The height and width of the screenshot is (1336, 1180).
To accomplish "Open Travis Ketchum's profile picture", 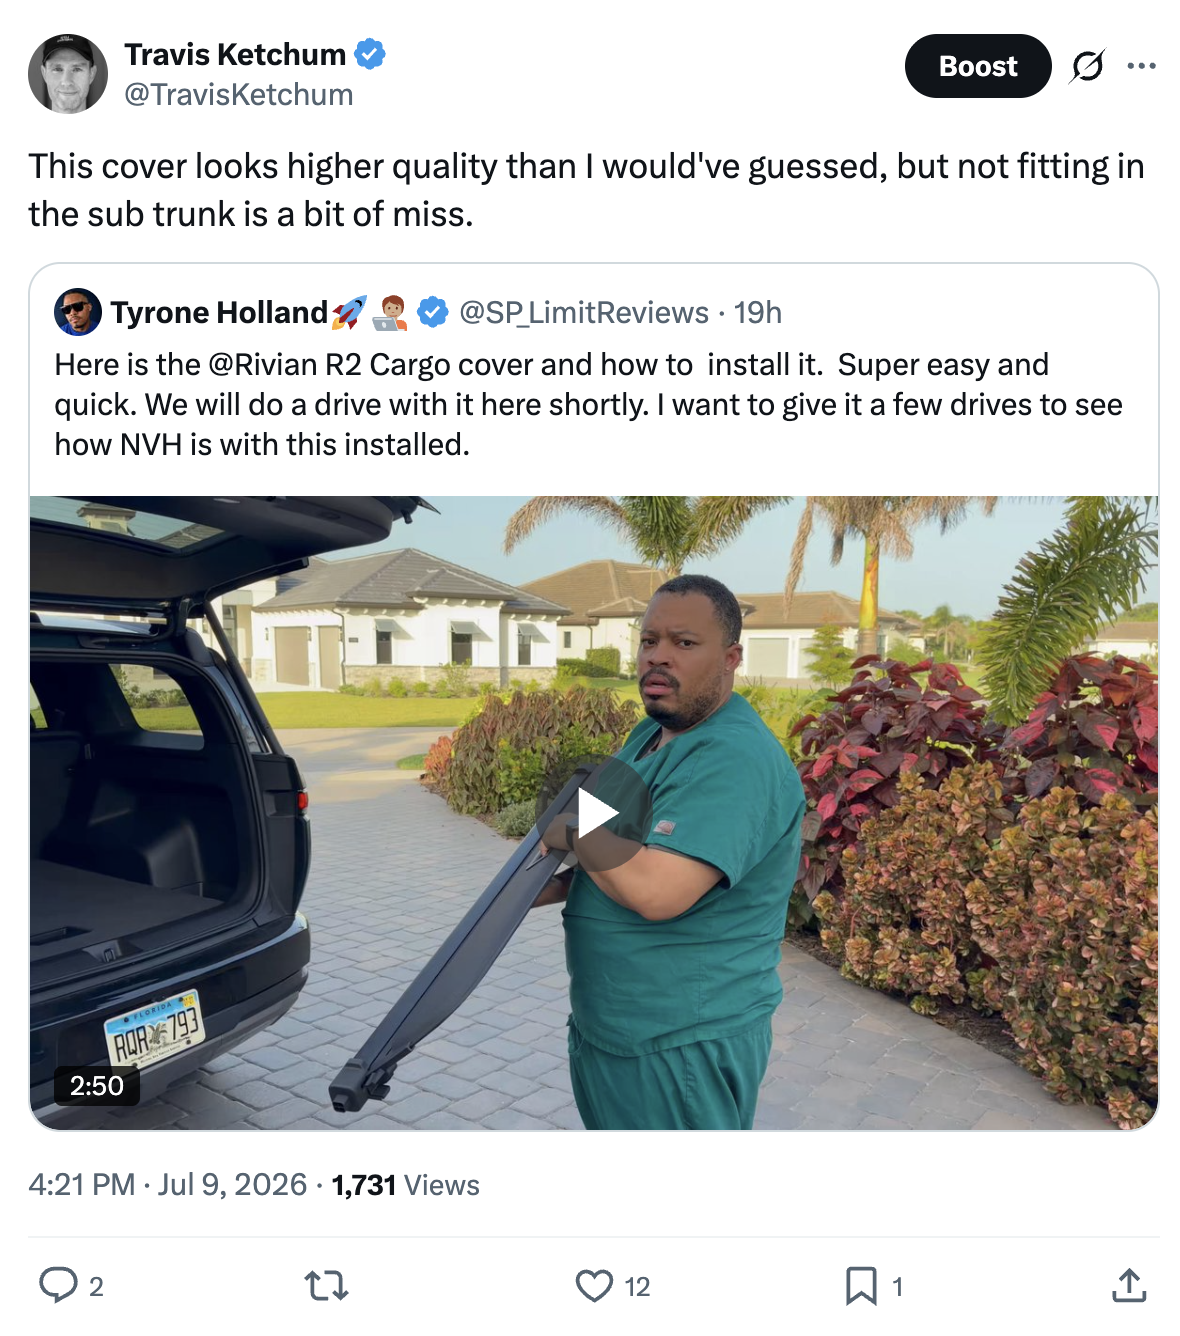I will (68, 74).
